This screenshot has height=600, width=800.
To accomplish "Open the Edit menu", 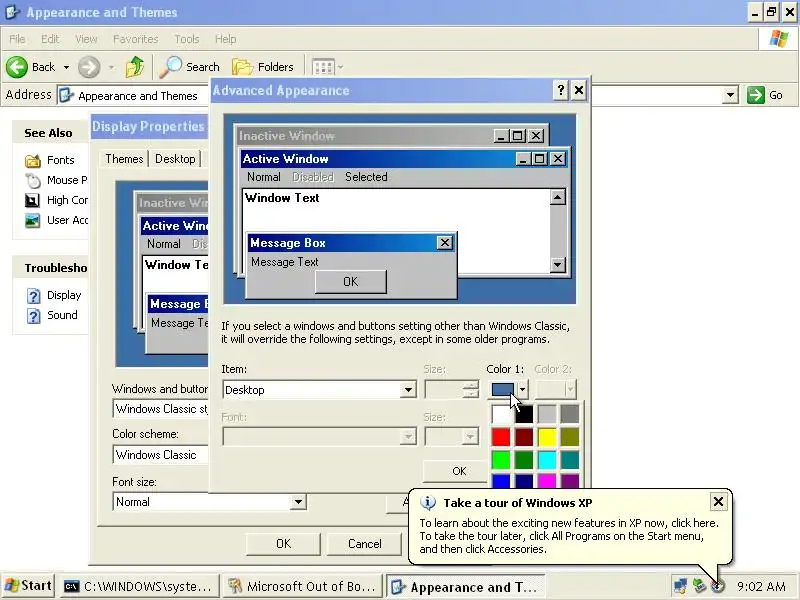I will click(50, 39).
